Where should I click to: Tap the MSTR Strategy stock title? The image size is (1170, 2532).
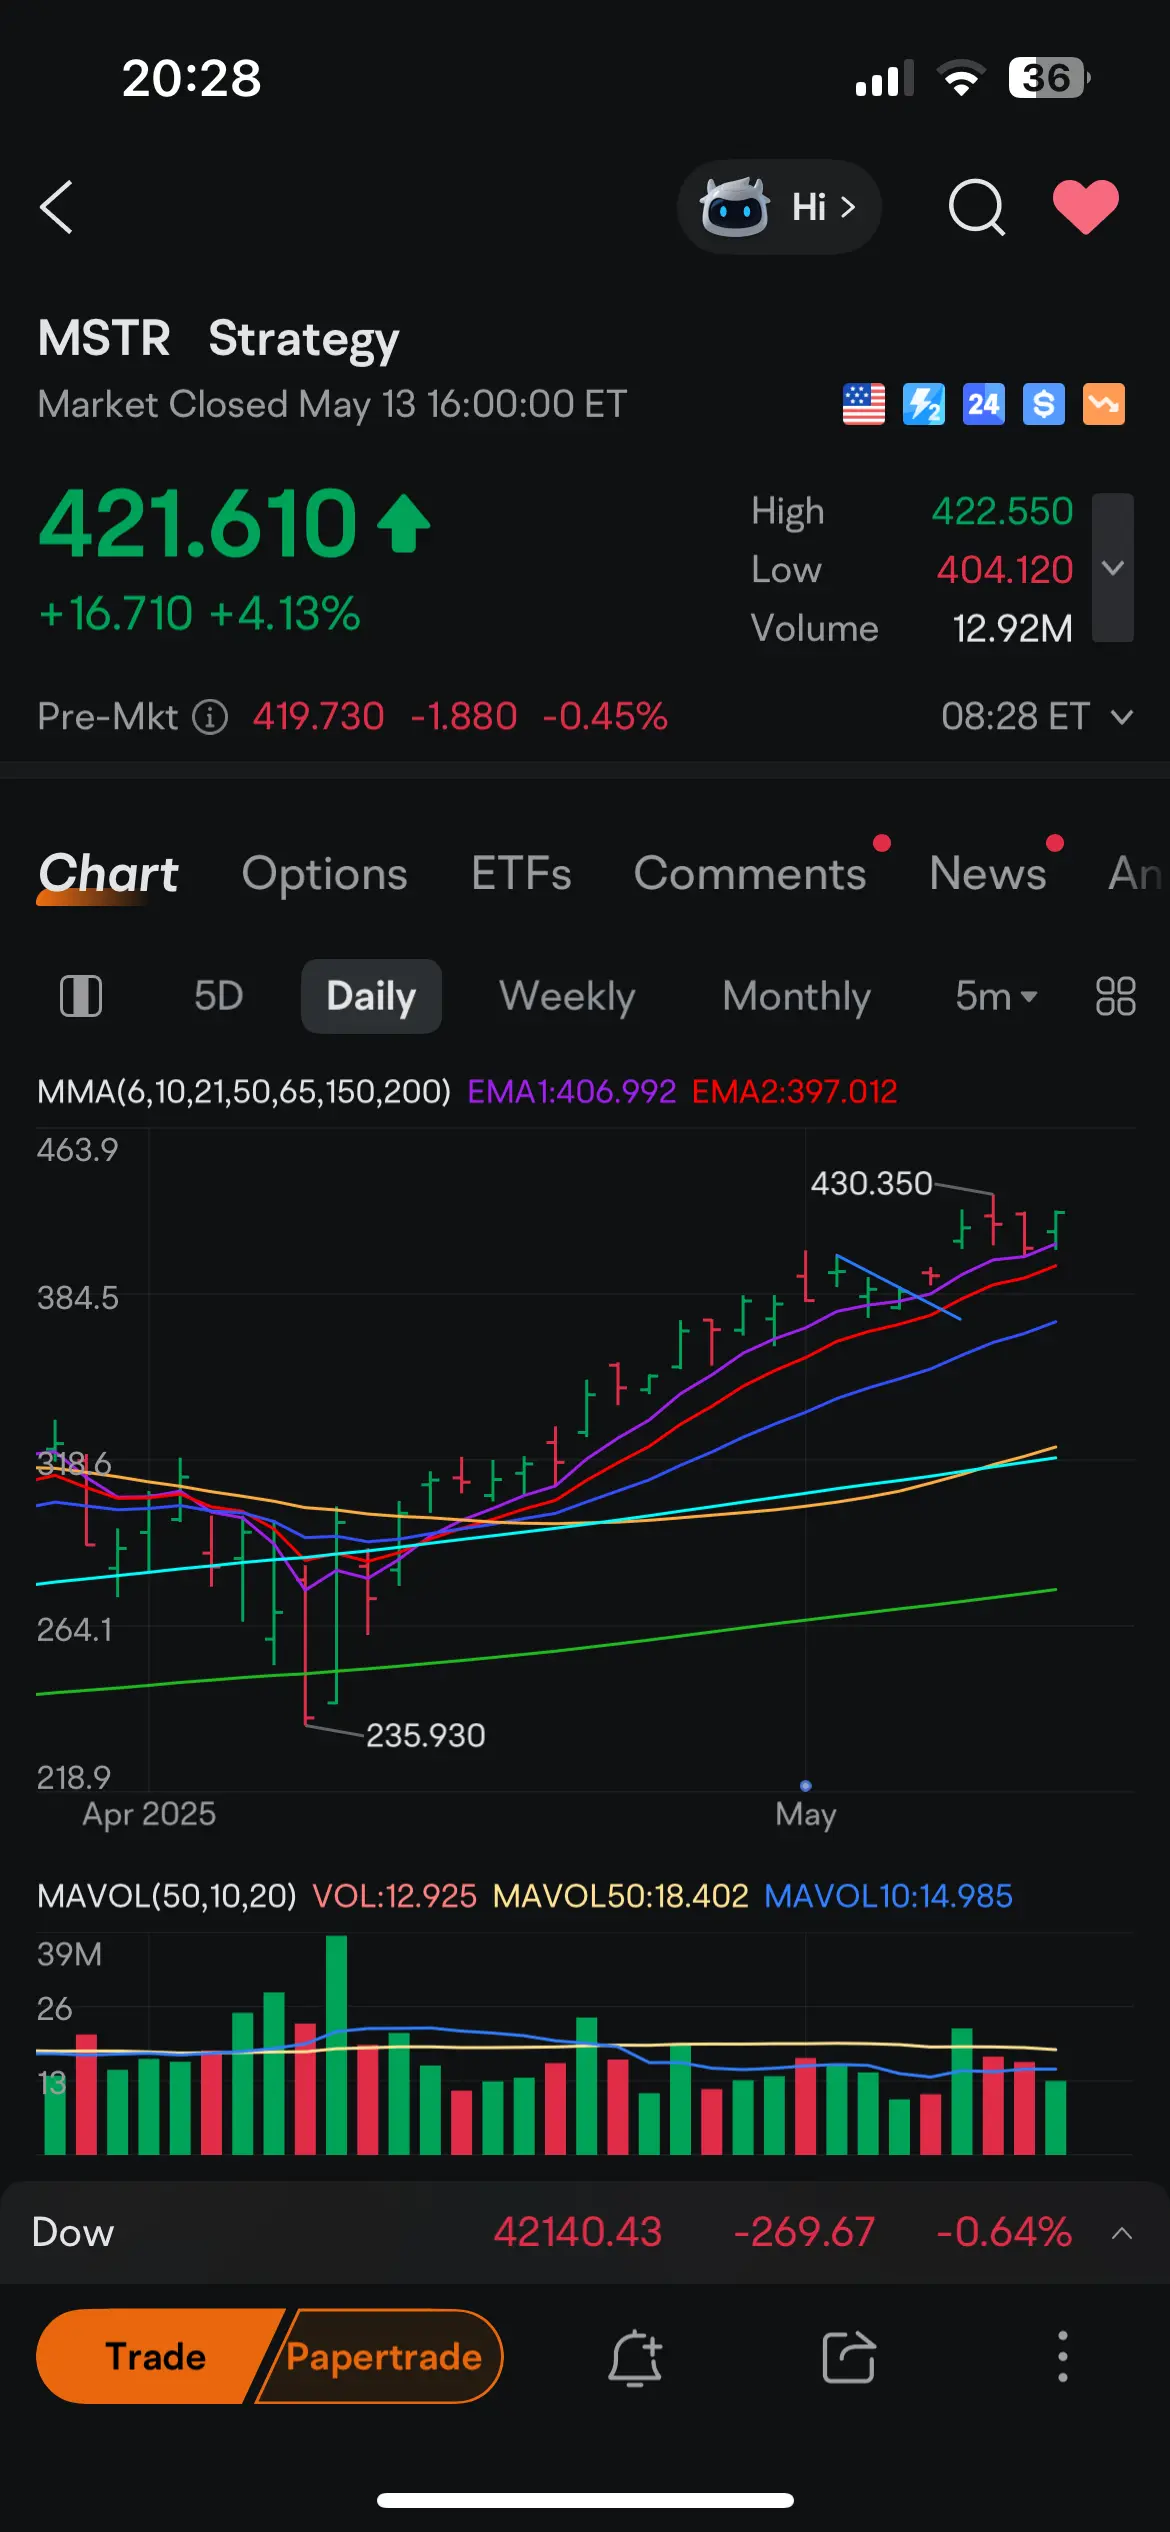pyautogui.click(x=218, y=339)
